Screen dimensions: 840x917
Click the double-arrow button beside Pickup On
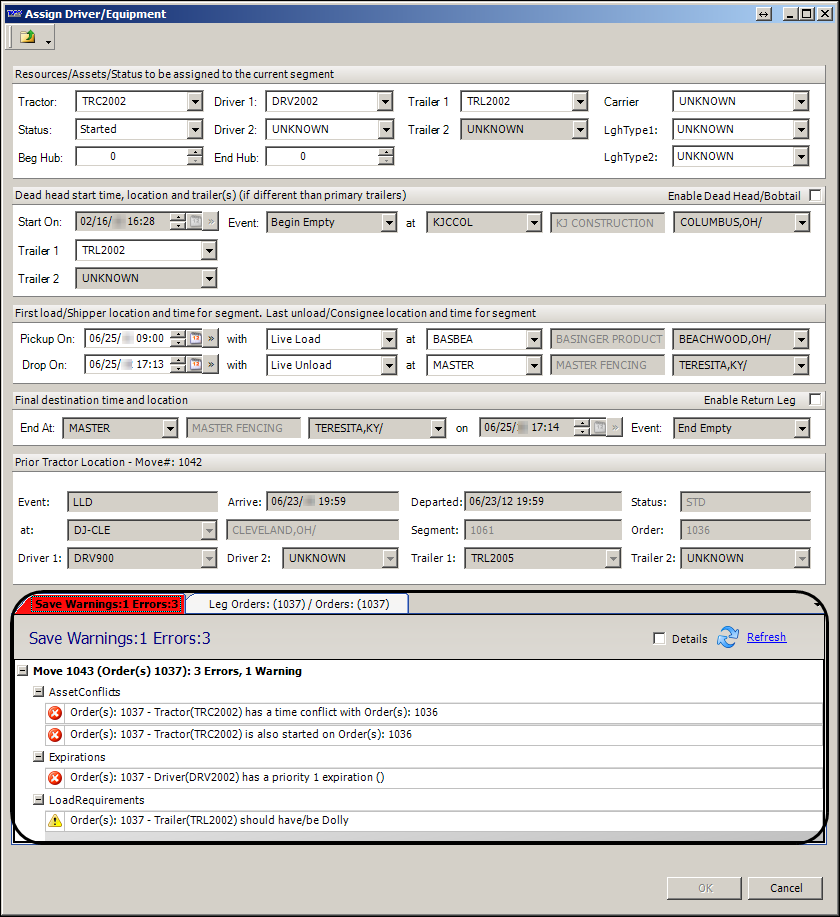(211, 339)
